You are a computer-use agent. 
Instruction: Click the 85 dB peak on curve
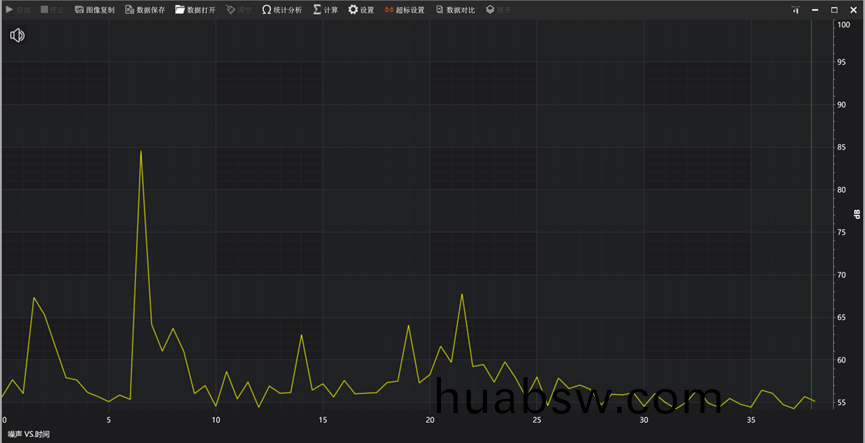tap(141, 152)
